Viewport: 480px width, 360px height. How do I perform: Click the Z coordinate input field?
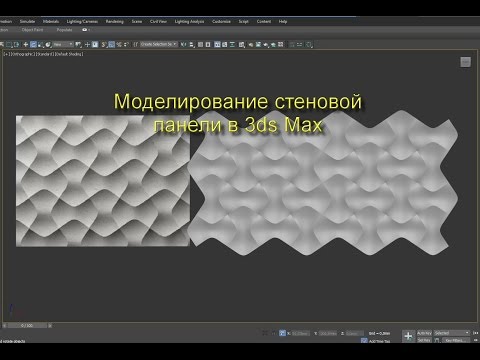(x=355, y=333)
